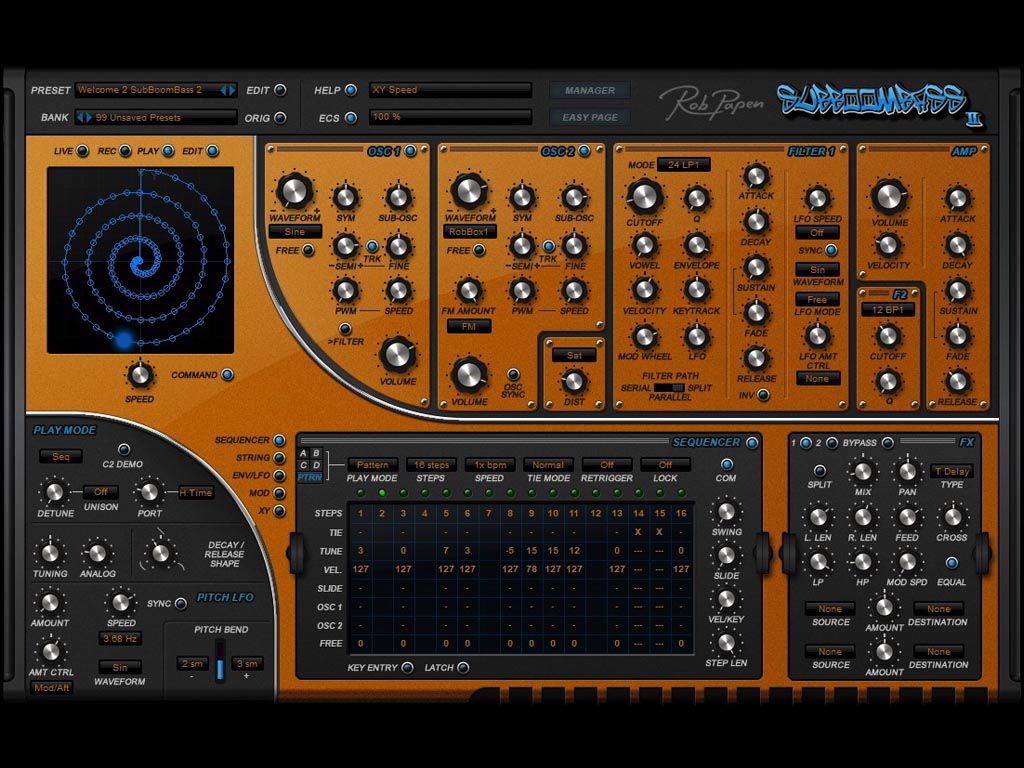Open the Filter 1 MODE dropdown showing 24 LP1
The height and width of the screenshot is (768, 1024).
point(683,165)
